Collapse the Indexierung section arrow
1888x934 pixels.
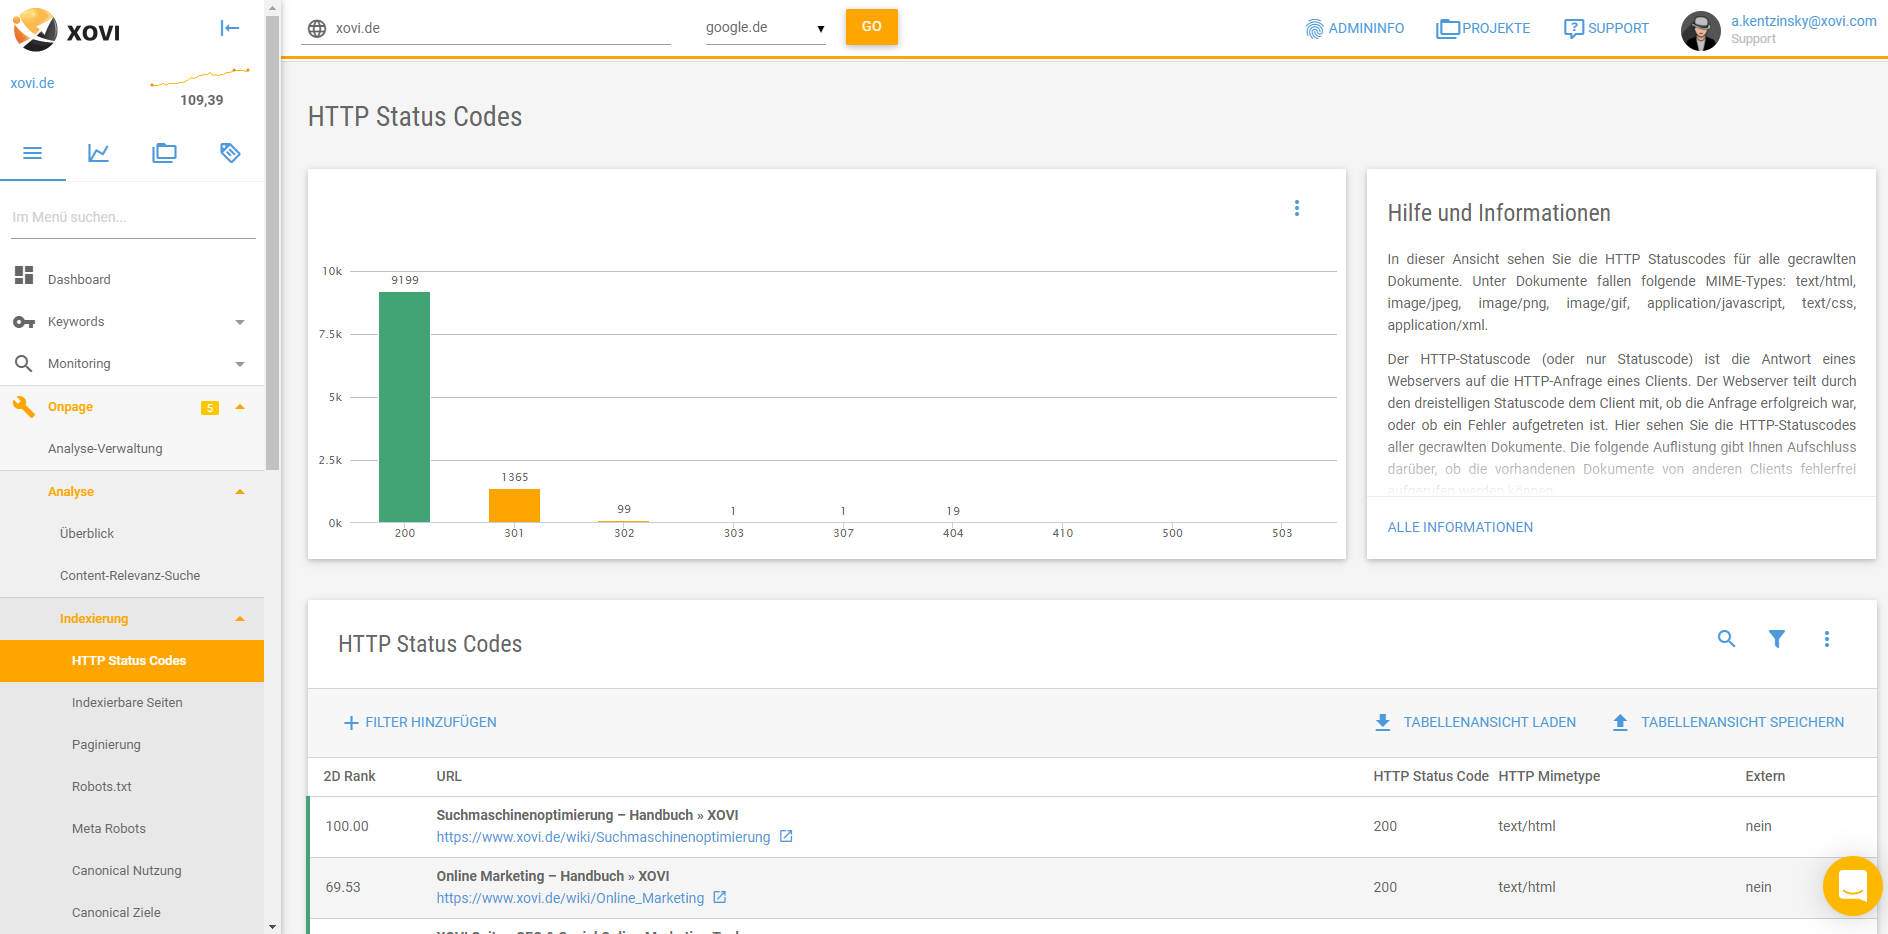240,619
